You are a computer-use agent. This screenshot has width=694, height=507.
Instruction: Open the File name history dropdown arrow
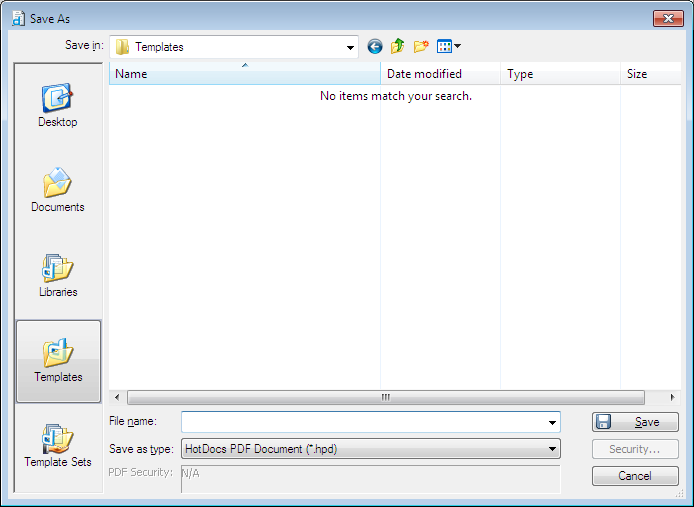click(x=552, y=422)
